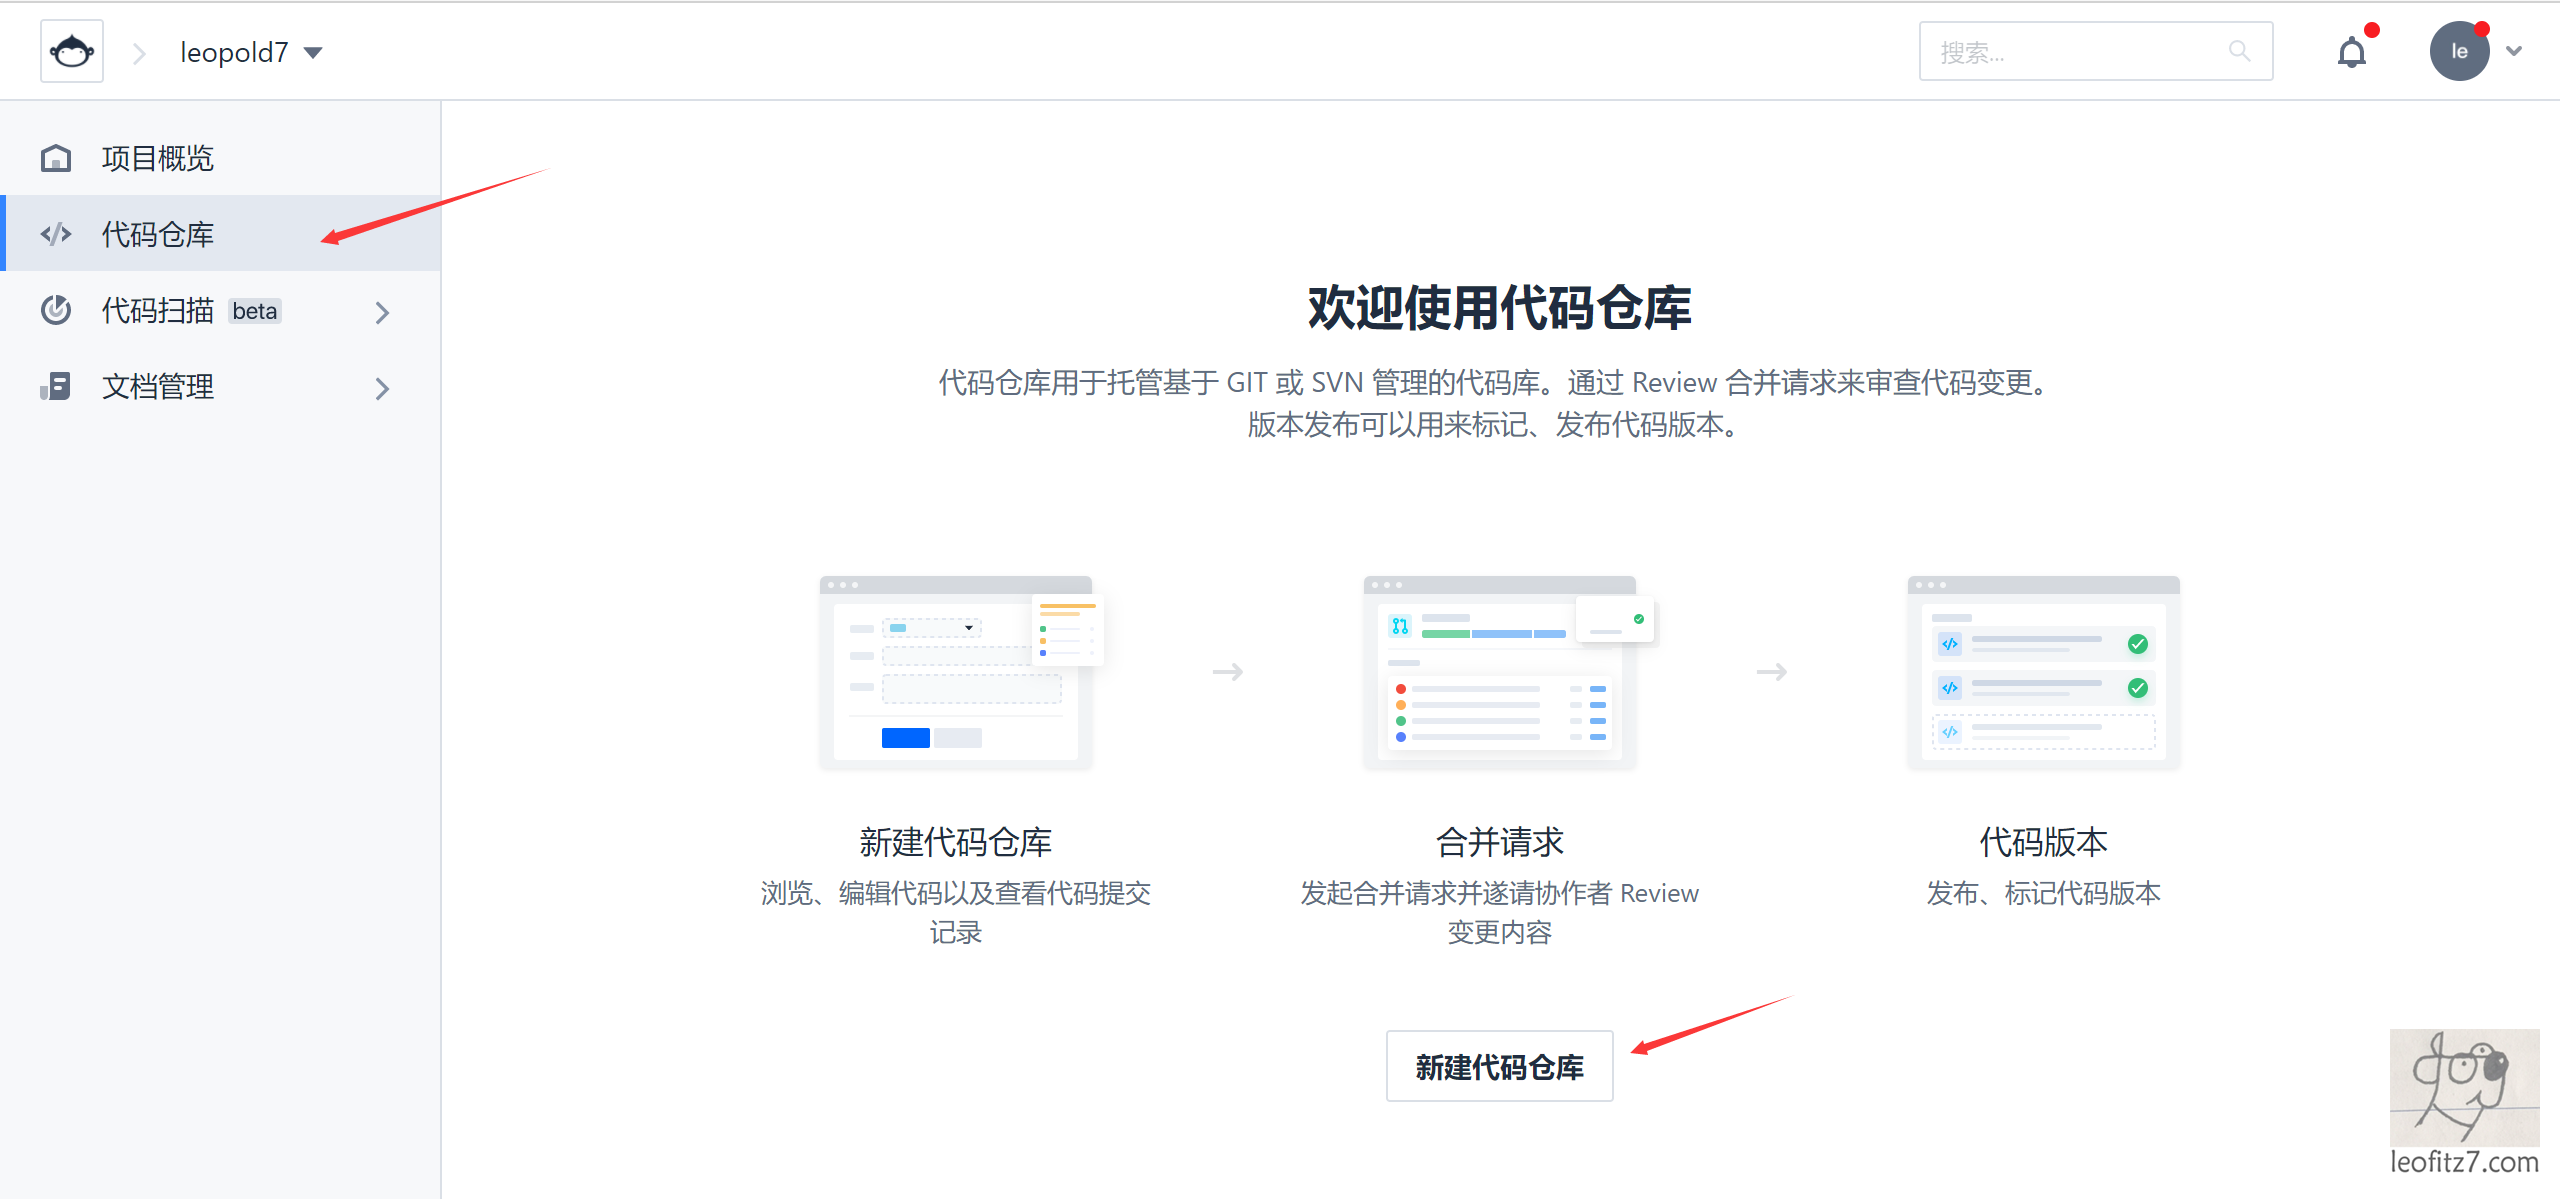Image resolution: width=2560 pixels, height=1199 pixels.
Task: Open the user account dropdown arrow
Action: 2514,52
